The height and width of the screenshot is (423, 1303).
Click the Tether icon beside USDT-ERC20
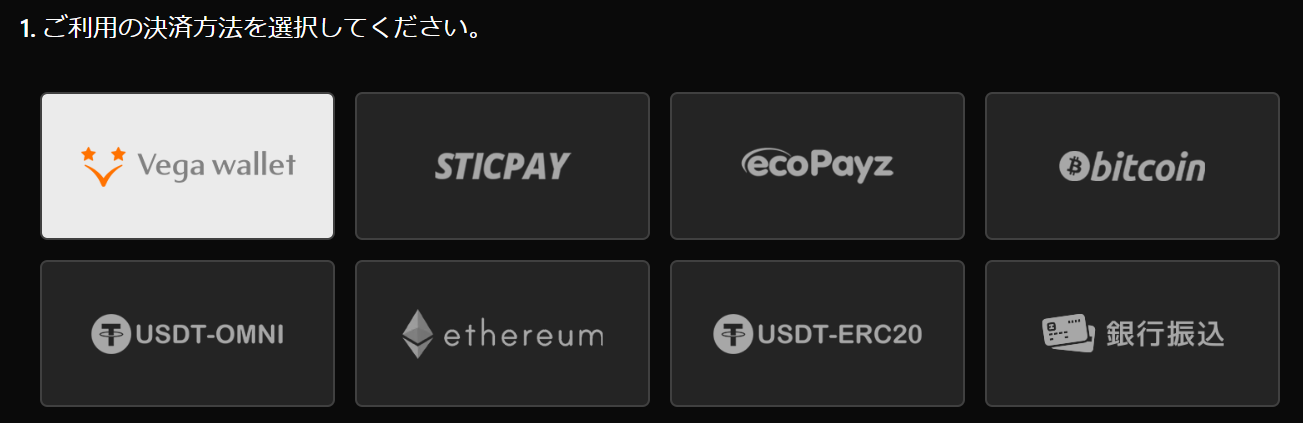[733, 333]
